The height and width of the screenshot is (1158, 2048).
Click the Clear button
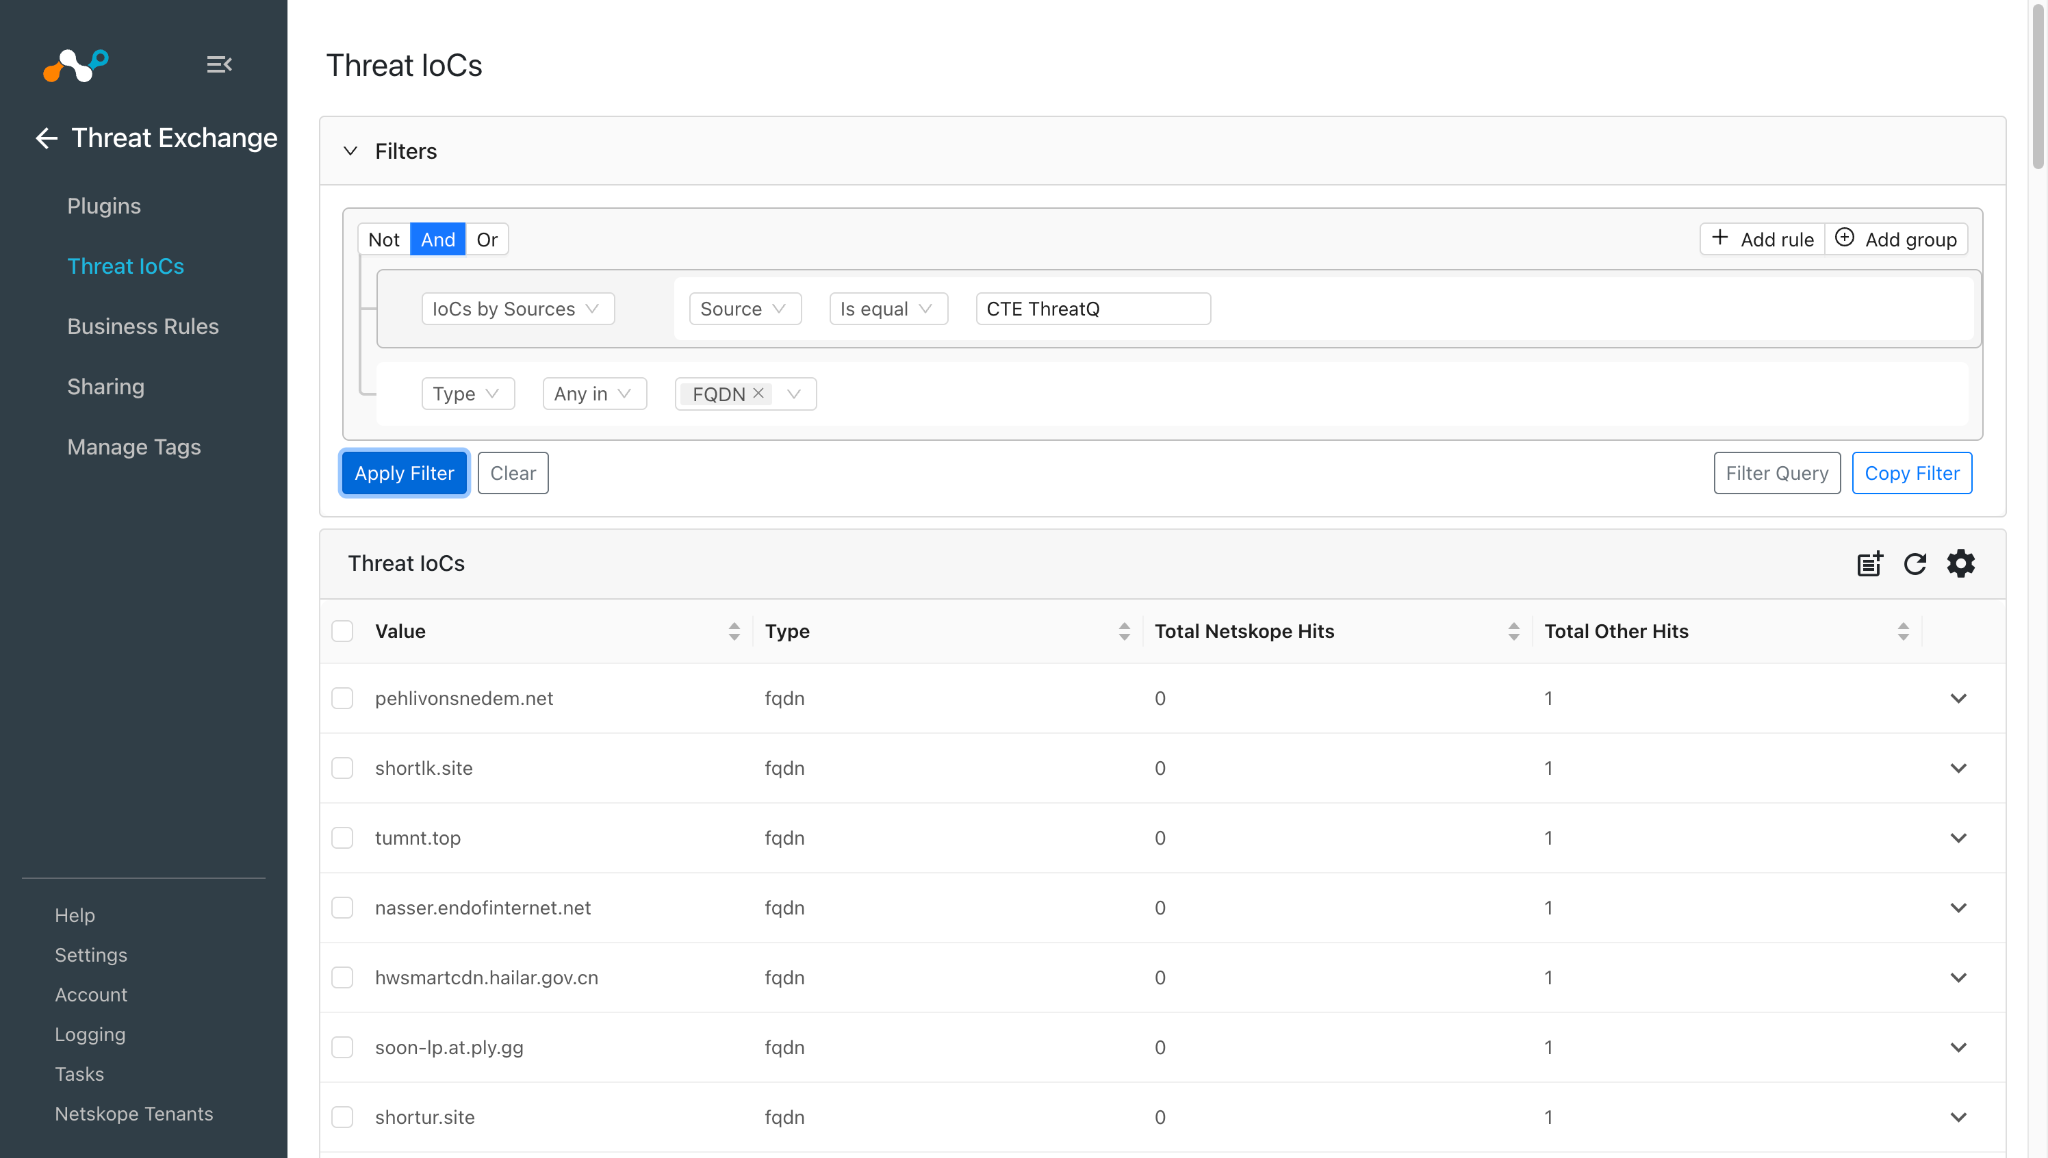coord(513,473)
